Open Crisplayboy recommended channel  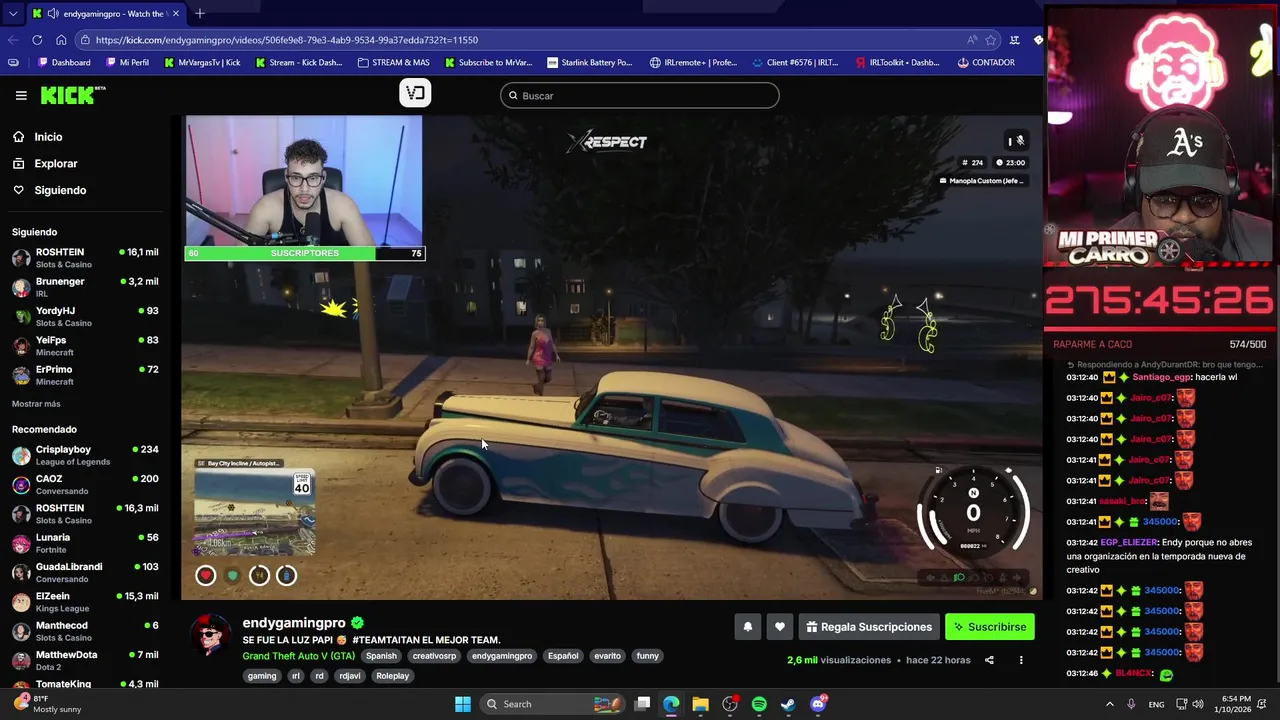85,455
